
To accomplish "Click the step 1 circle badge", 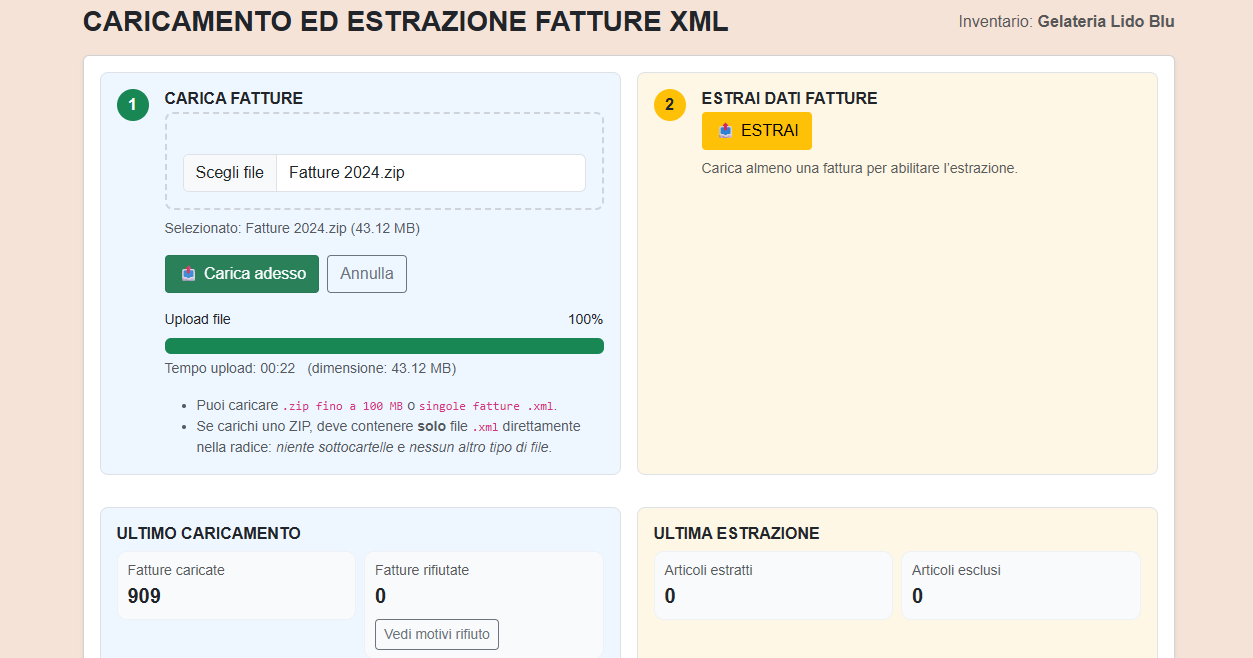I will pos(132,105).
